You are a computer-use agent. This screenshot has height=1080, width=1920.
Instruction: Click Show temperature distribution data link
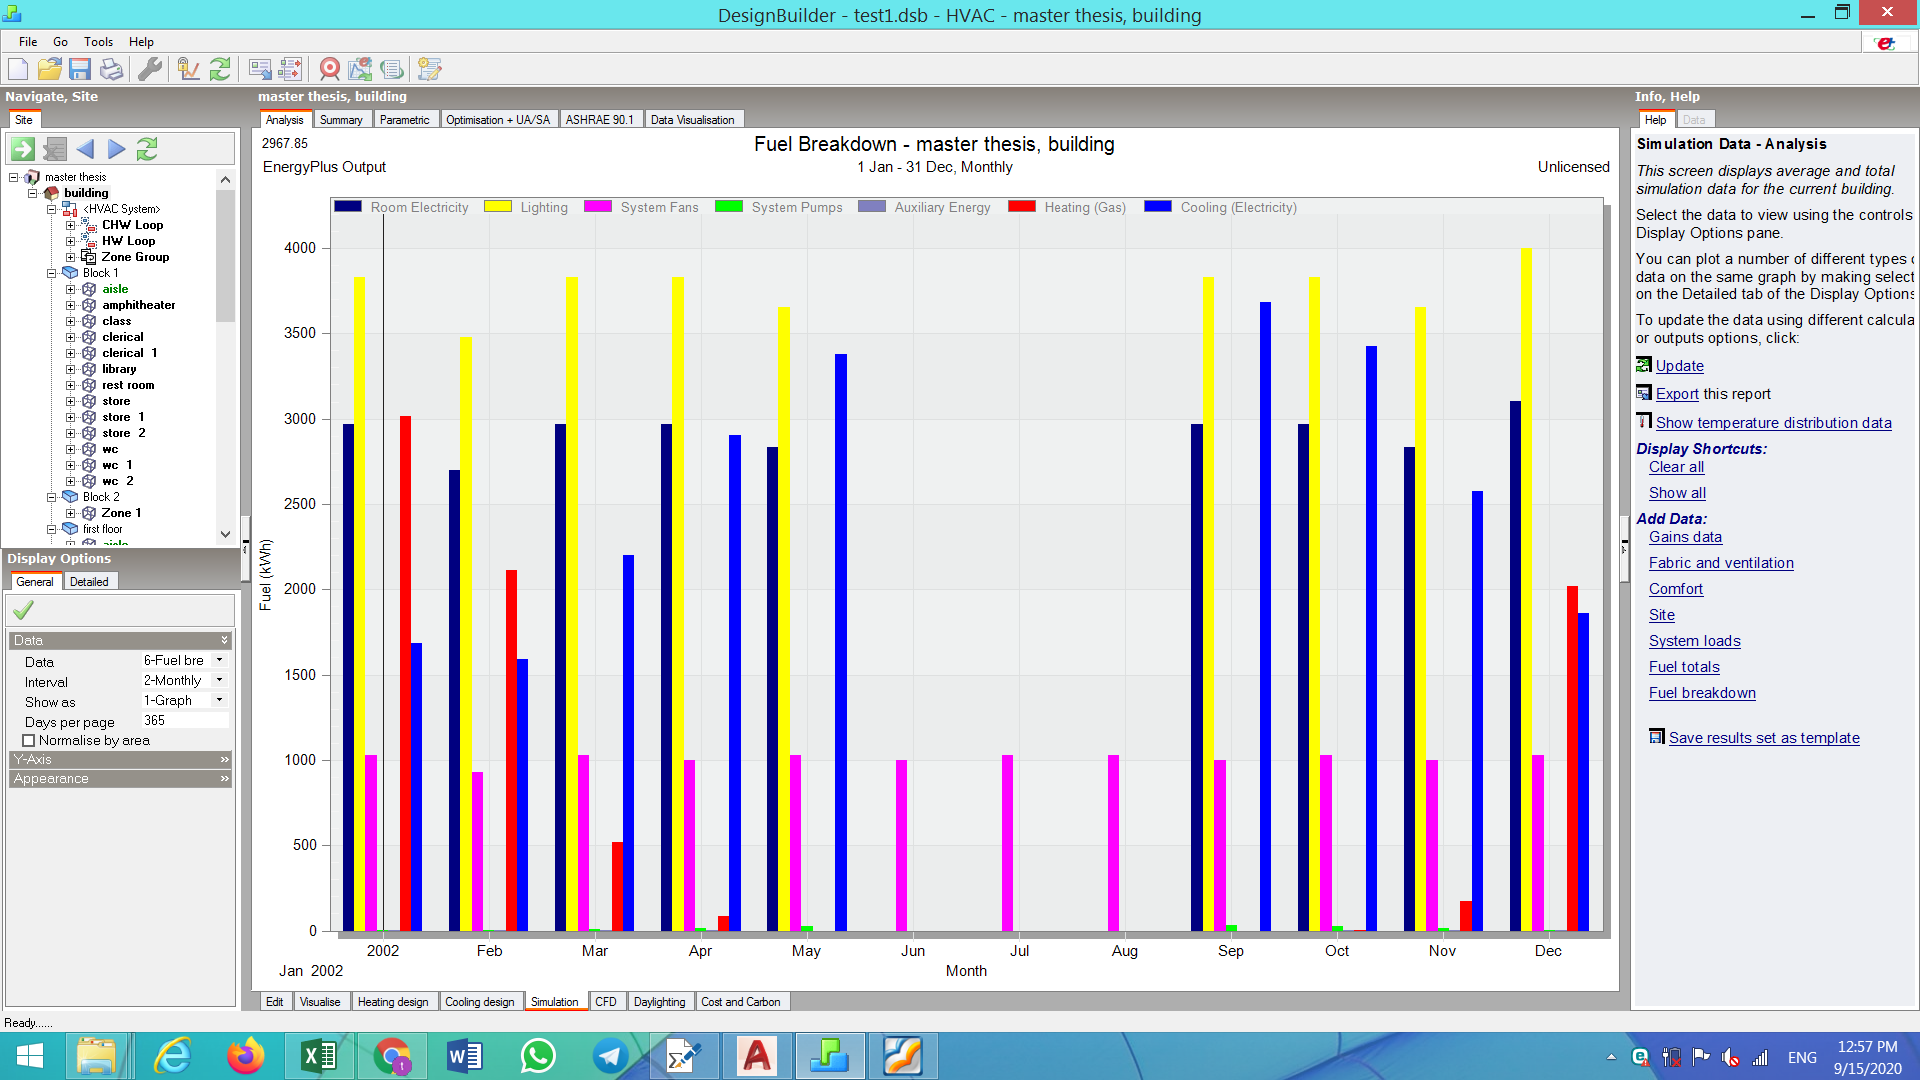(x=1773, y=423)
